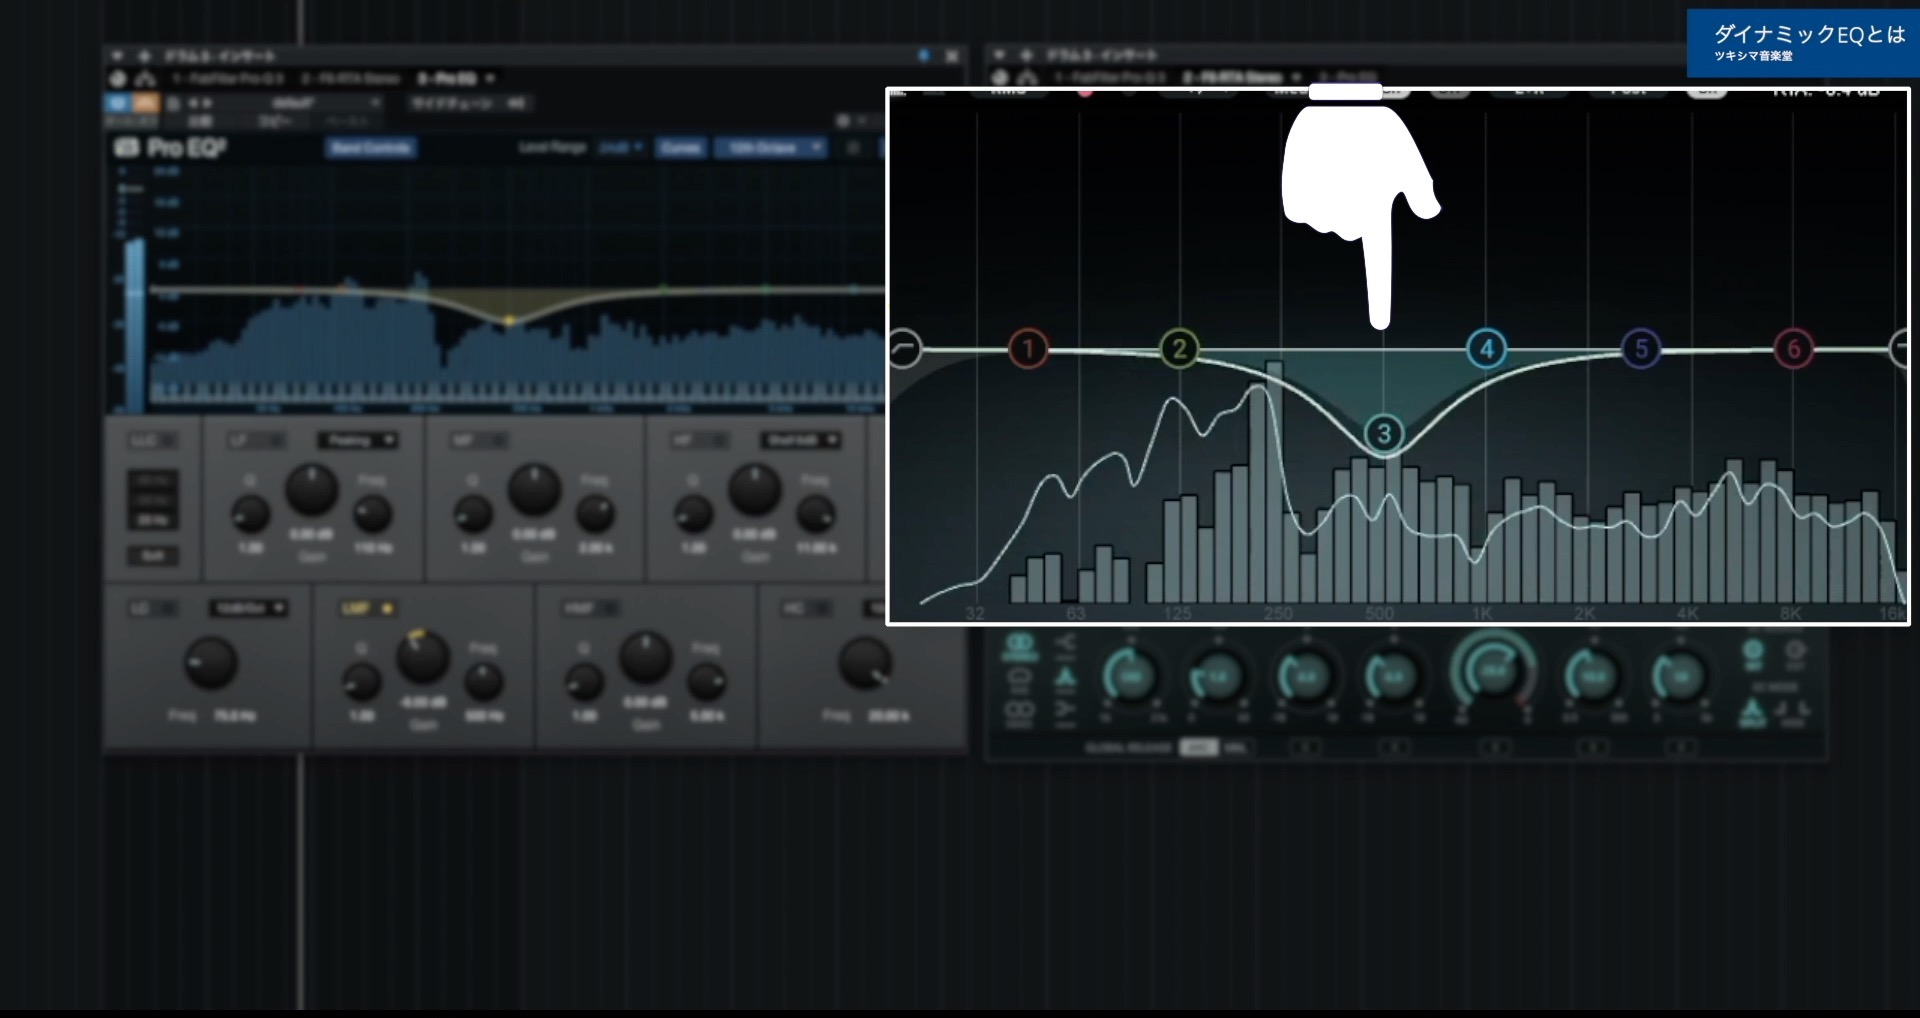Click the low-cut slope node on the curve's left edge
The width and height of the screenshot is (1920, 1018).
click(906, 349)
